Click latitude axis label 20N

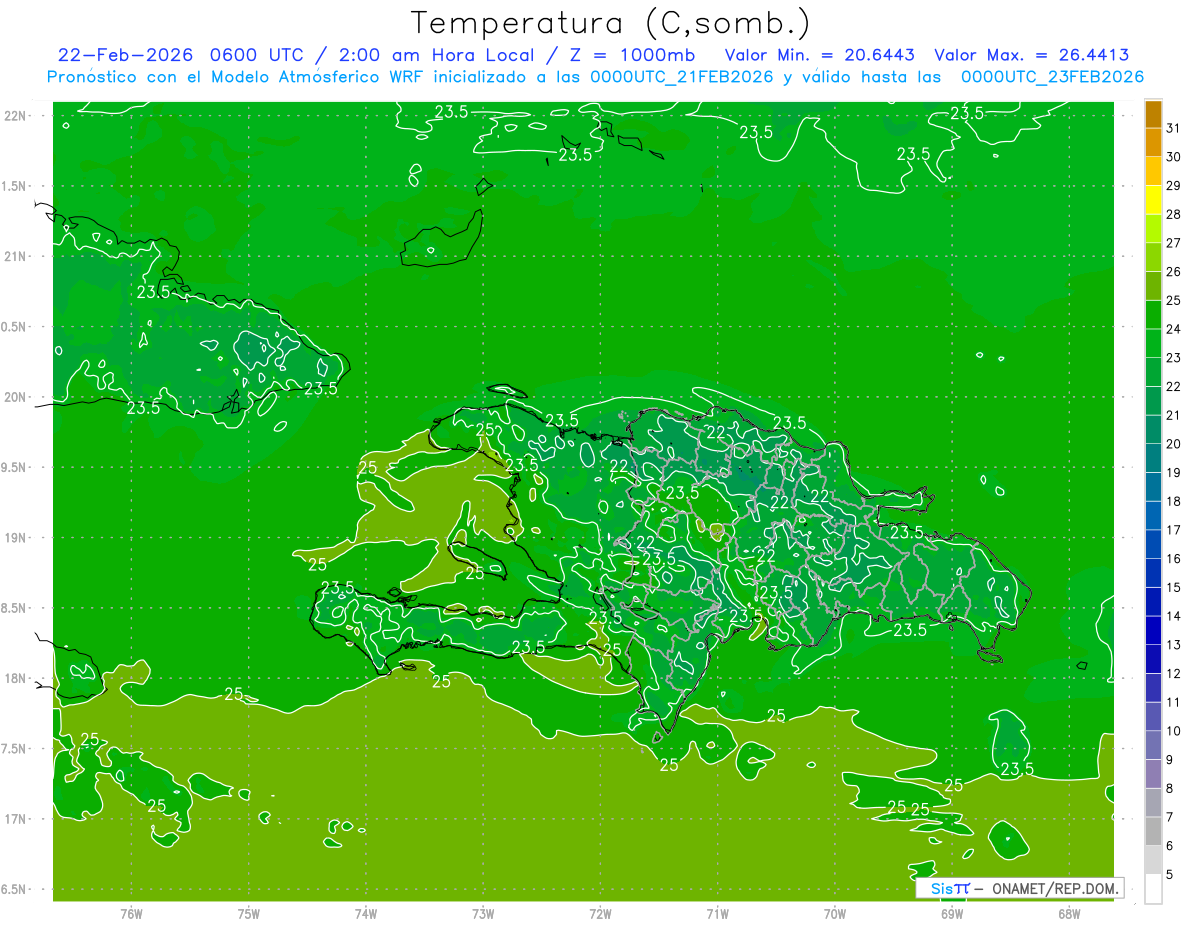tap(17, 397)
